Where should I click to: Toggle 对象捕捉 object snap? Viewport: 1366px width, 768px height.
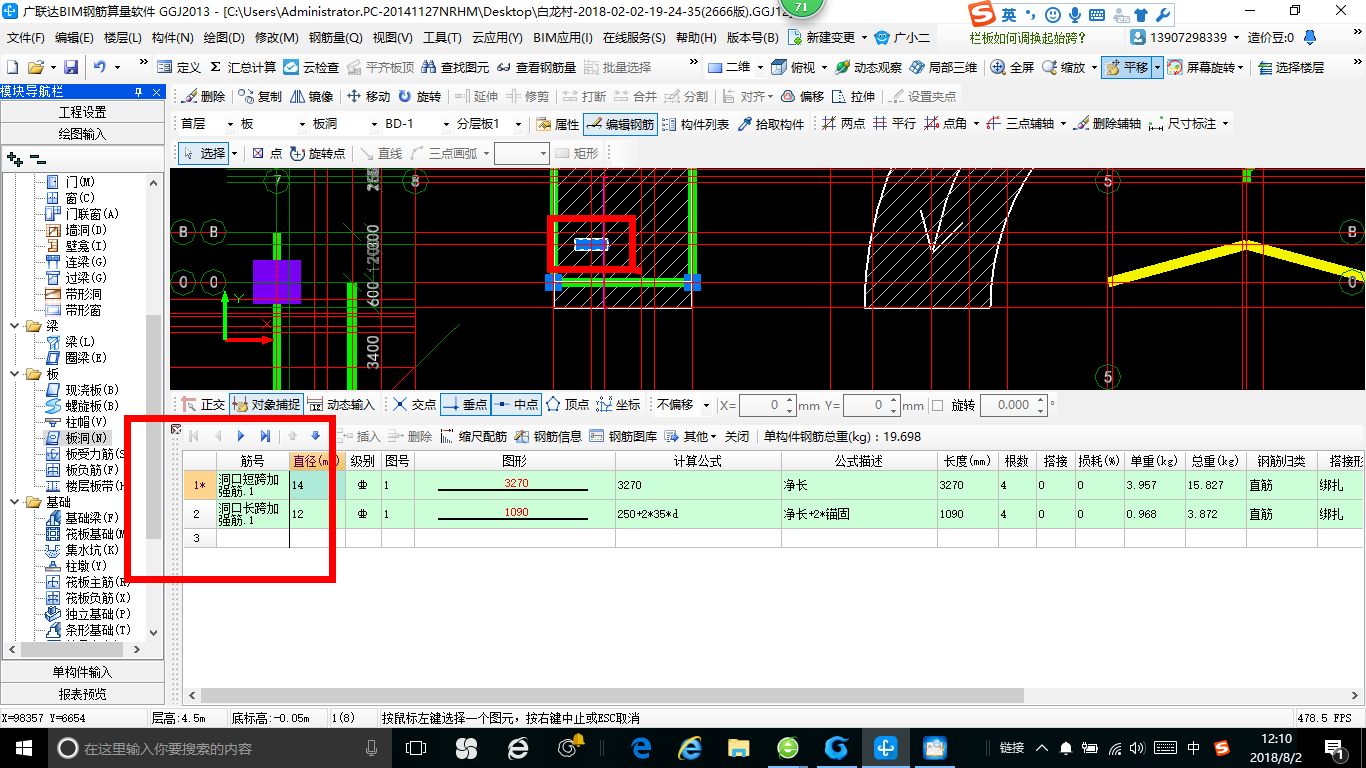coord(266,405)
